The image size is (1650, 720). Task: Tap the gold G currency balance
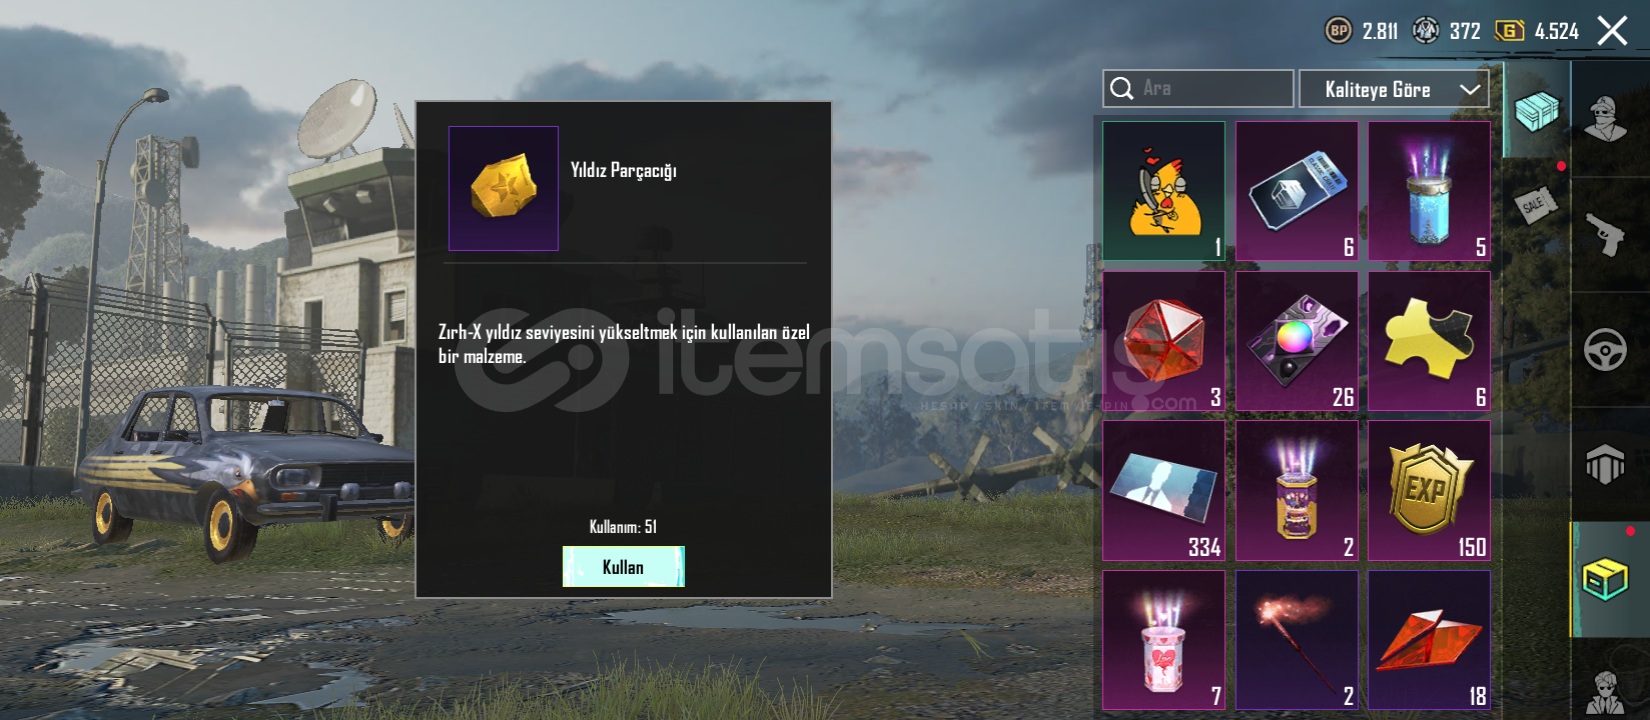[x=1537, y=31]
